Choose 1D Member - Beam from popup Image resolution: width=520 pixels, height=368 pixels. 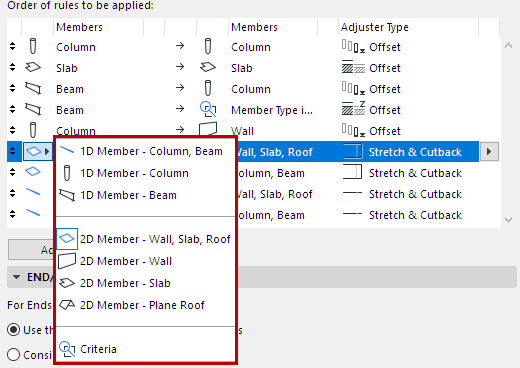(x=146, y=195)
